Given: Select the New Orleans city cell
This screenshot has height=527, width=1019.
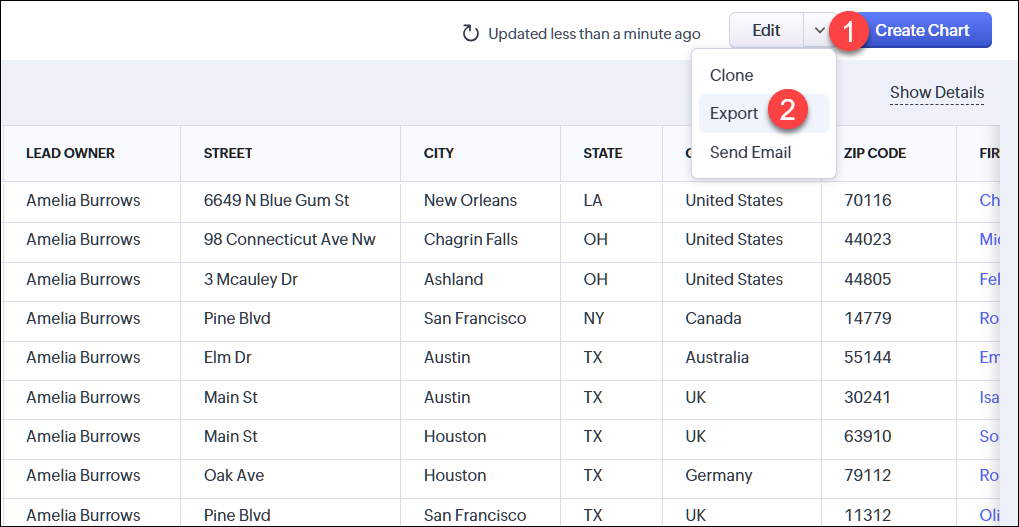Looking at the screenshot, I should [x=470, y=200].
